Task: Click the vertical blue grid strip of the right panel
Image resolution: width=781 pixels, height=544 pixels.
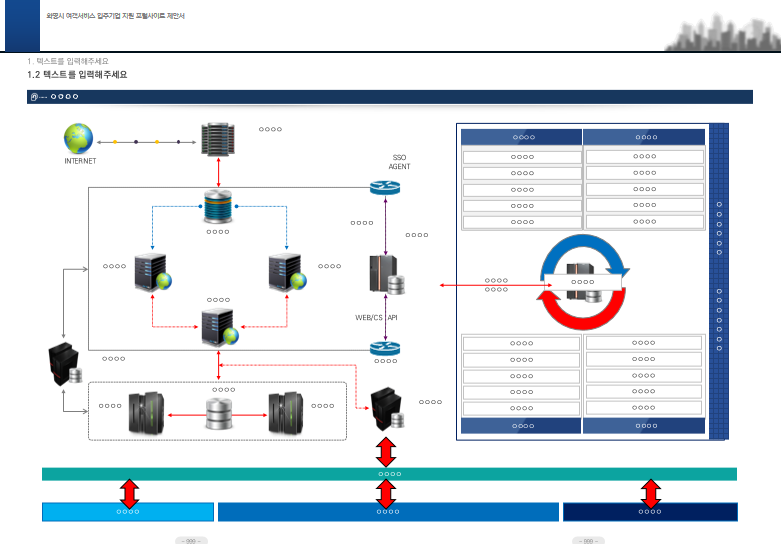Action: click(719, 281)
